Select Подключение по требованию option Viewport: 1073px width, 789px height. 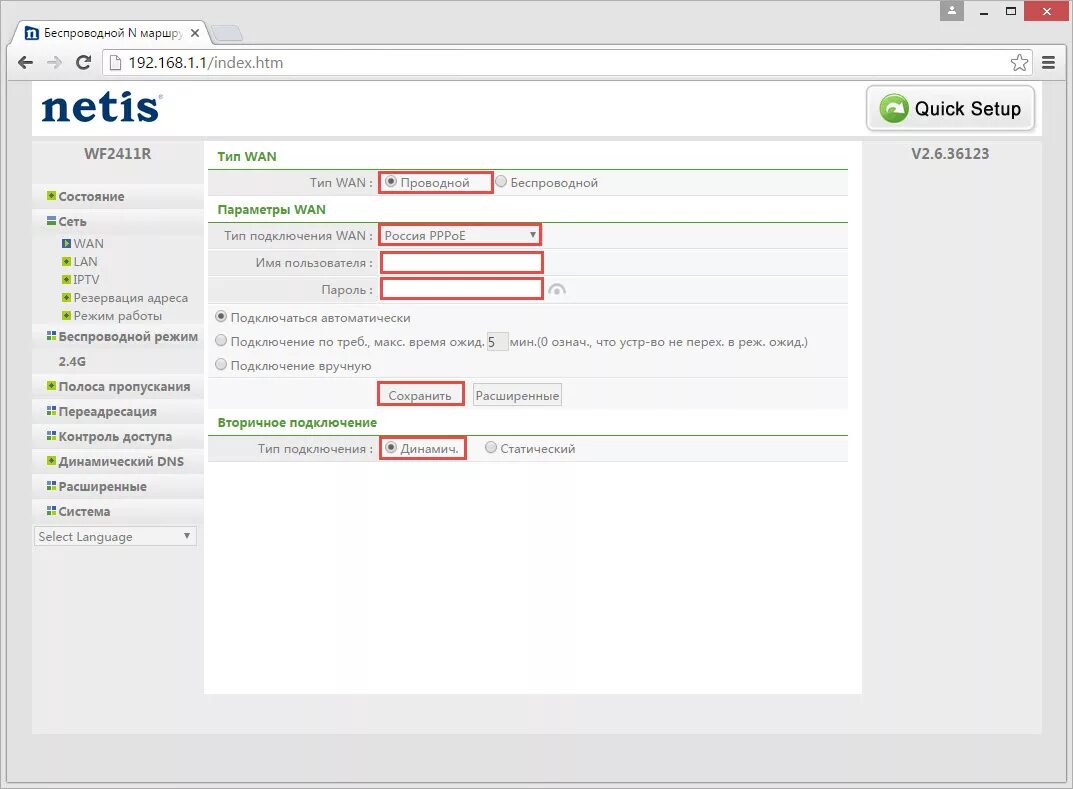coord(221,341)
